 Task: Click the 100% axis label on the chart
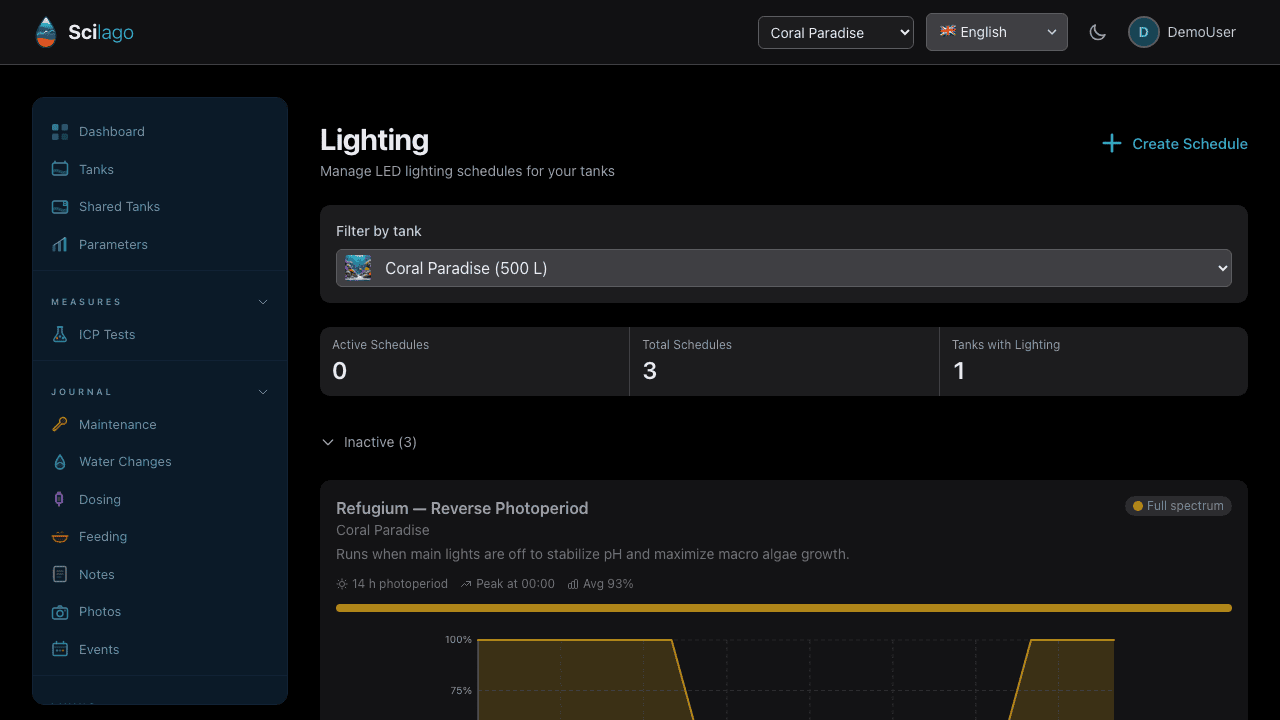click(458, 640)
